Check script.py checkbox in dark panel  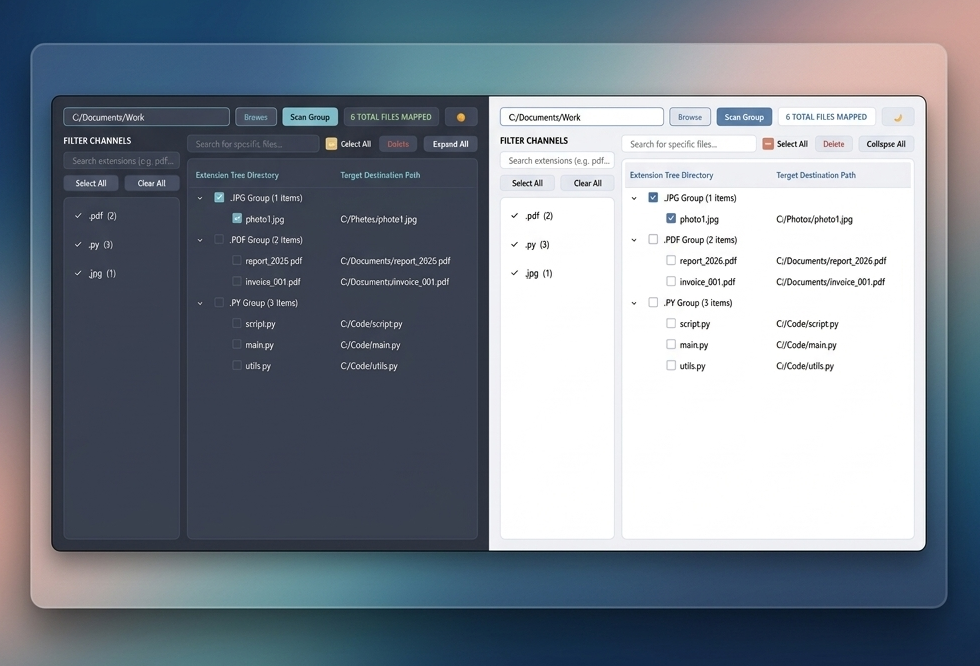click(x=237, y=323)
